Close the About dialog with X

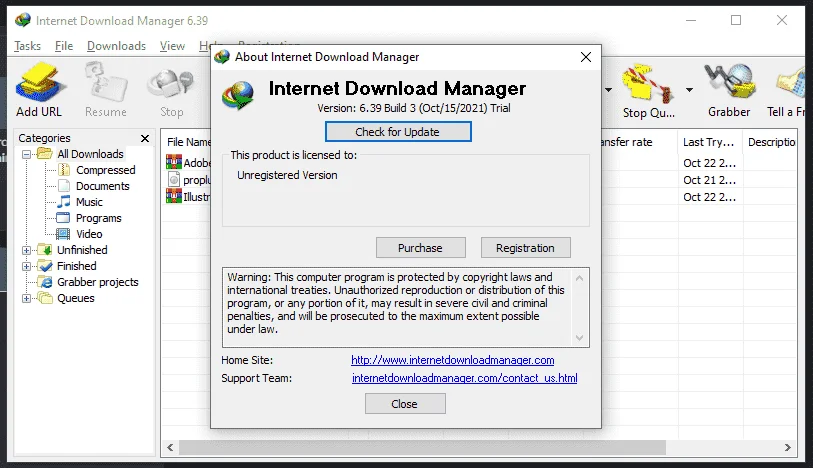pos(586,57)
